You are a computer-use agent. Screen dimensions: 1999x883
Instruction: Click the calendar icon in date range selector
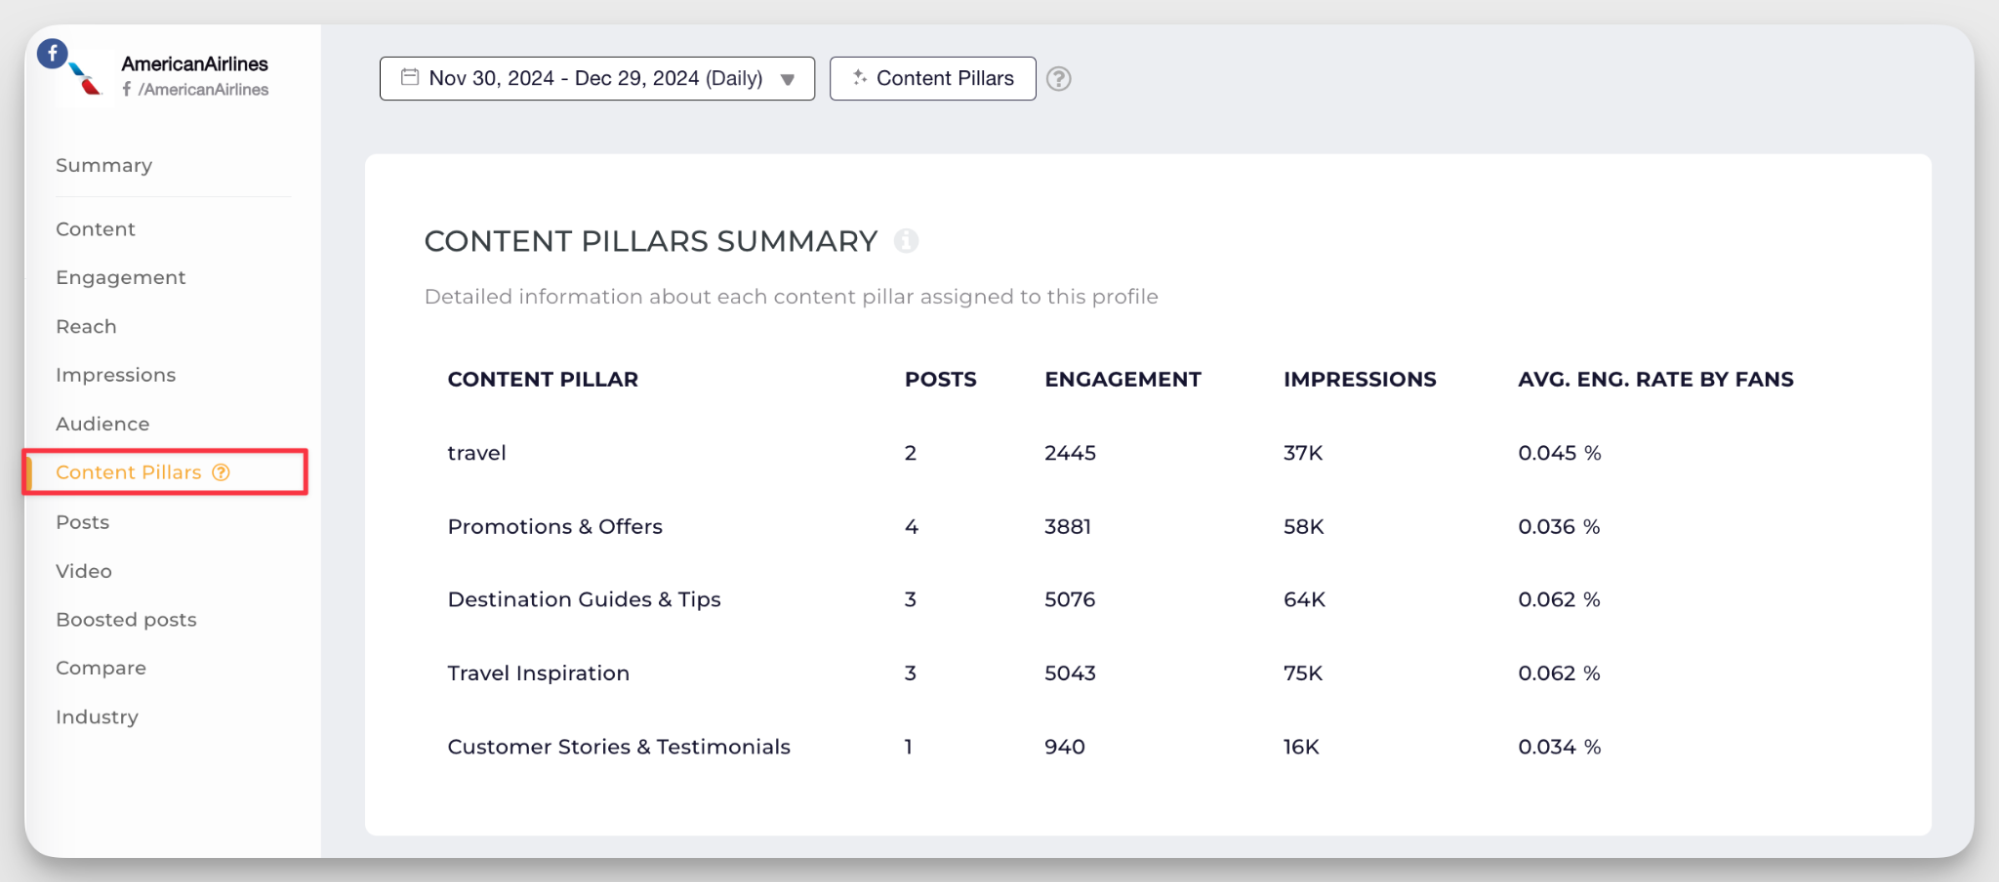pos(410,77)
